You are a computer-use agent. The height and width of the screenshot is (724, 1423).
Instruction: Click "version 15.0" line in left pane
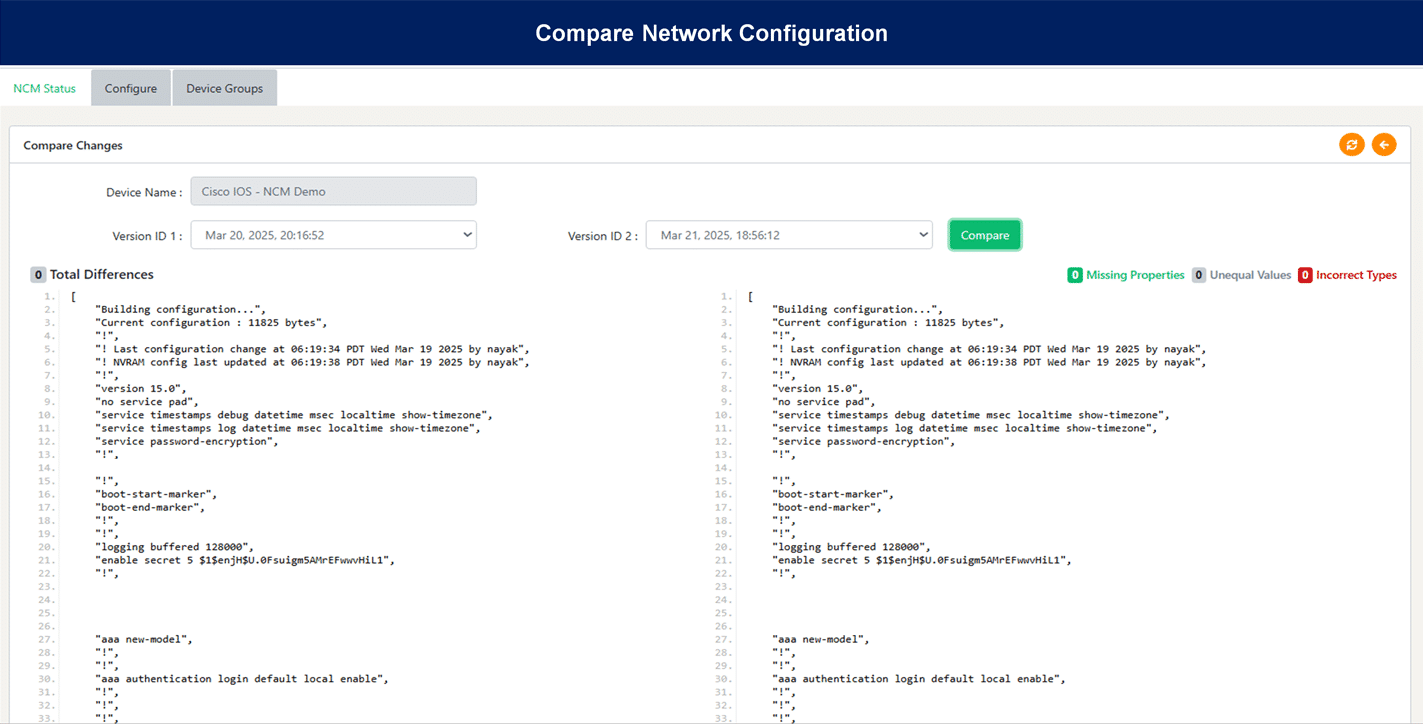(x=141, y=388)
